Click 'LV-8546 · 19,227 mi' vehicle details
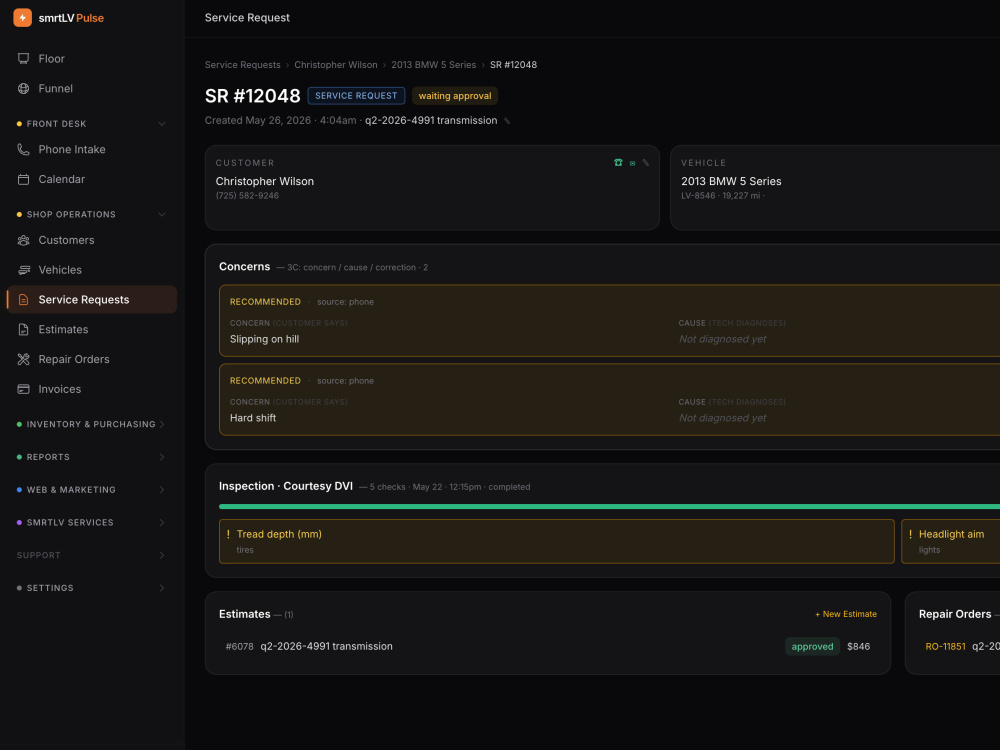The image size is (1000, 750). 723,196
